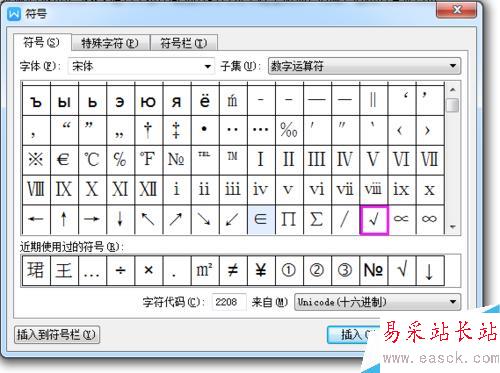Select the reference mark ※
Viewport: 500px width, 373px height.
36,160
